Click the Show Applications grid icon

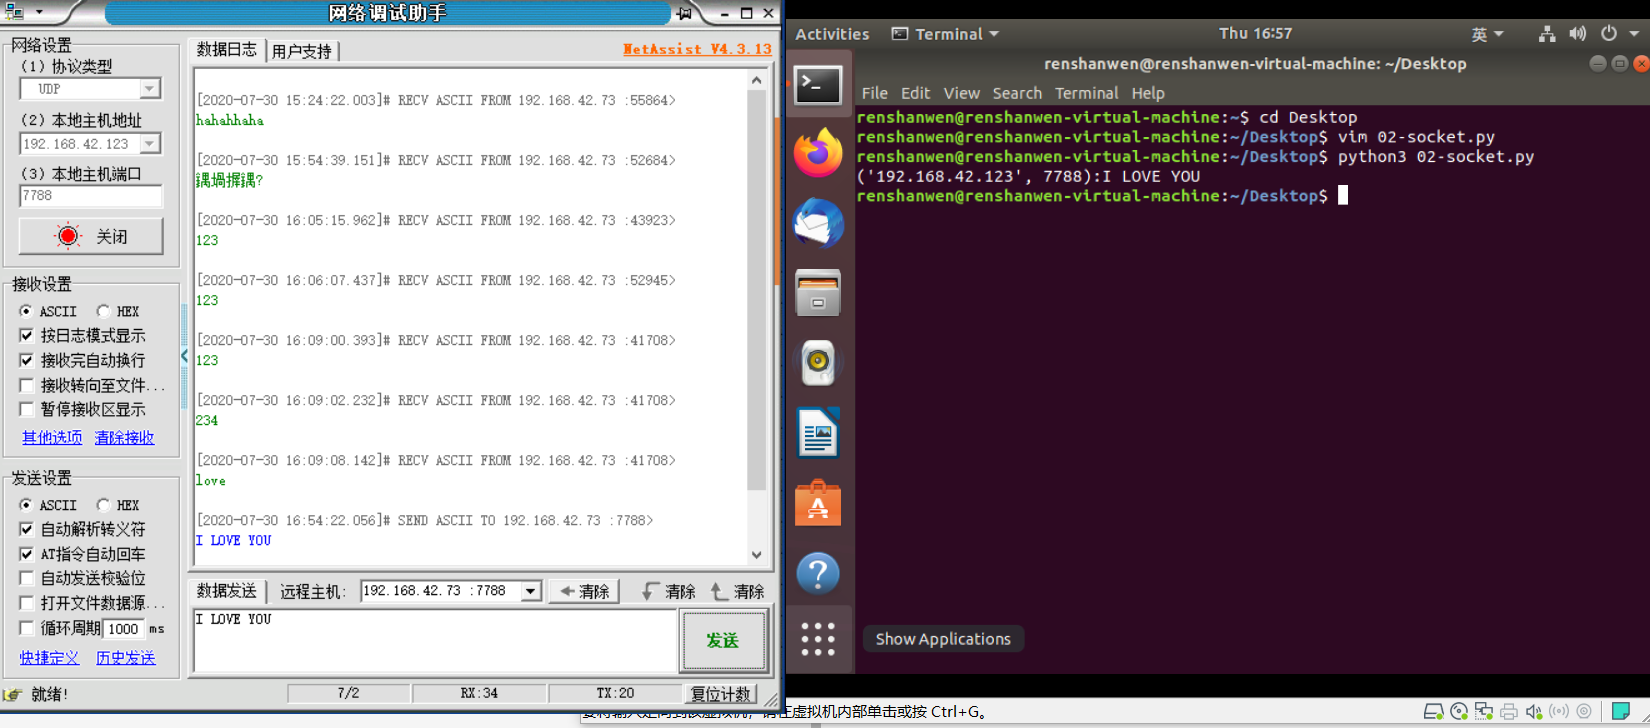pyautogui.click(x=818, y=638)
